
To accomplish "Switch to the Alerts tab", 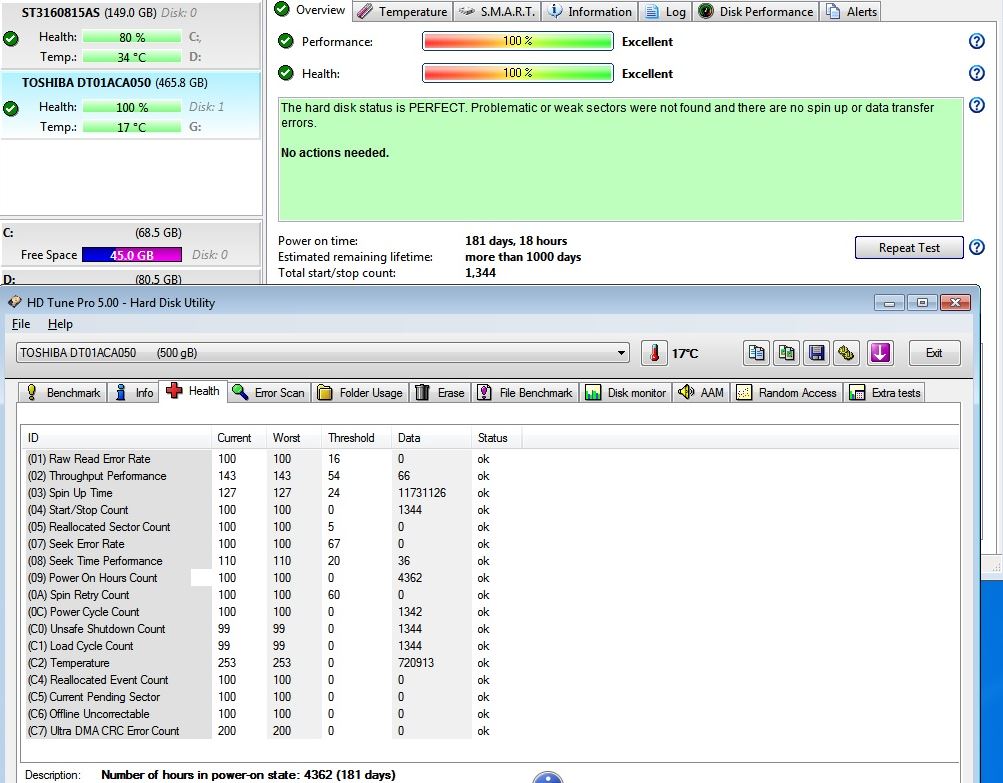I will [851, 12].
